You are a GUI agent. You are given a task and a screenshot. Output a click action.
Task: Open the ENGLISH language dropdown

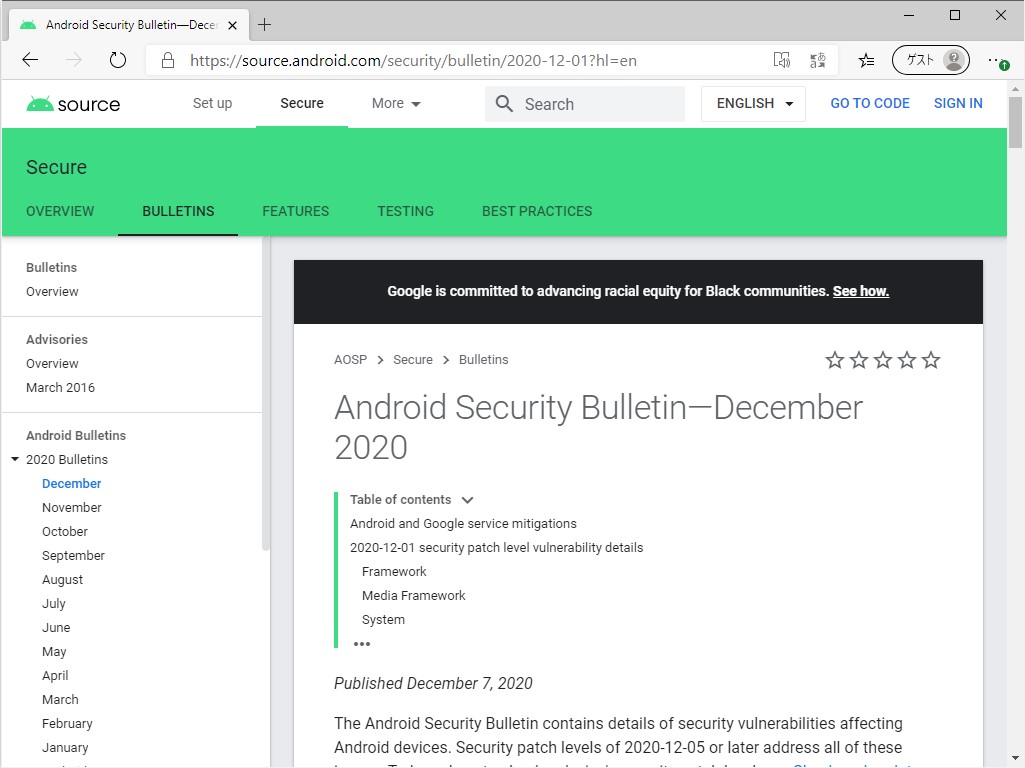pyautogui.click(x=752, y=103)
